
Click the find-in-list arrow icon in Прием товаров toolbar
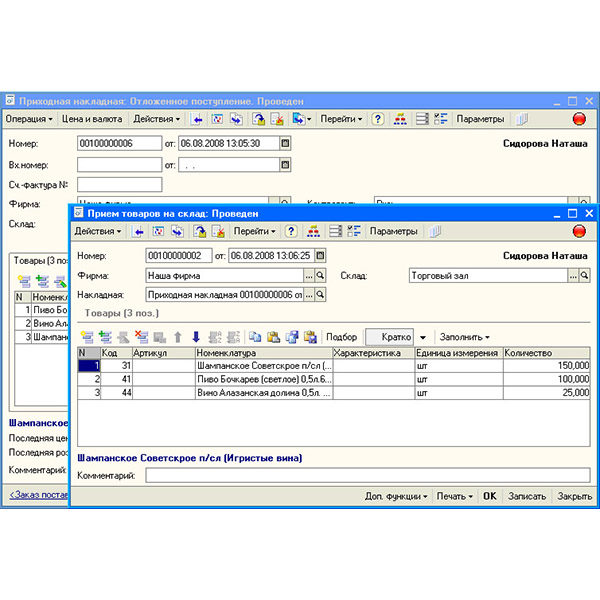click(x=139, y=232)
